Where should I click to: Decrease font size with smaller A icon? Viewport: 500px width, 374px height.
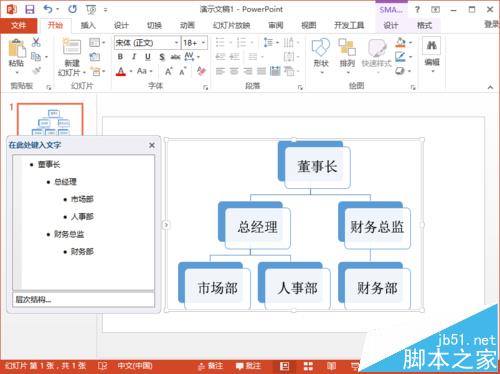click(x=183, y=71)
